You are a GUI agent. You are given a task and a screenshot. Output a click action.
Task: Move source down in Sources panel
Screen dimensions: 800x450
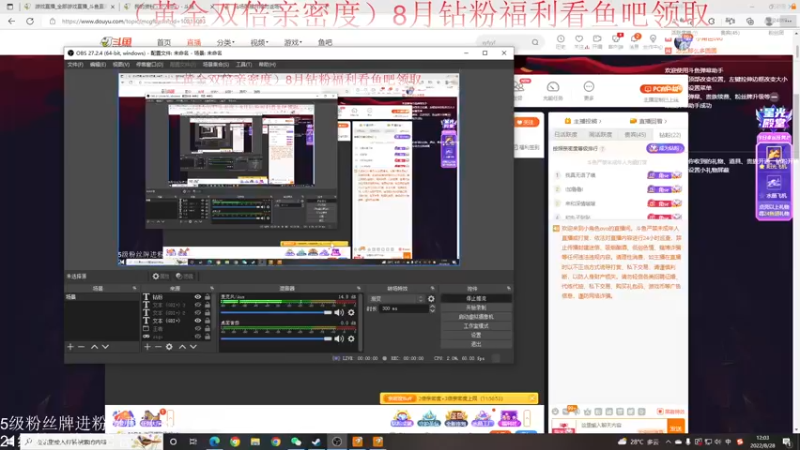(193, 347)
